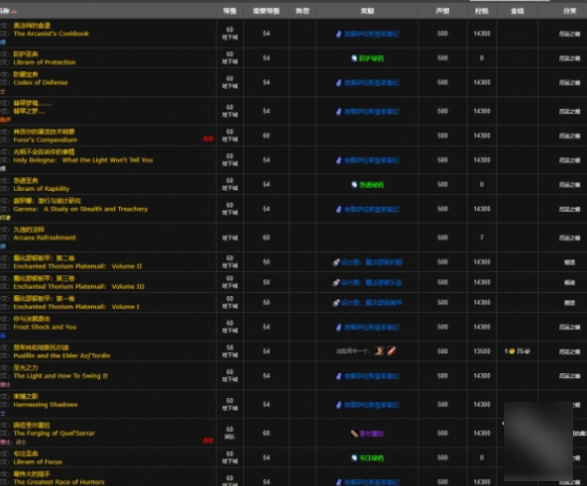Viewport: 587px width, 486px height.
Task: Open the green reward link in Libram of Focus row
Action: [x=371, y=458]
